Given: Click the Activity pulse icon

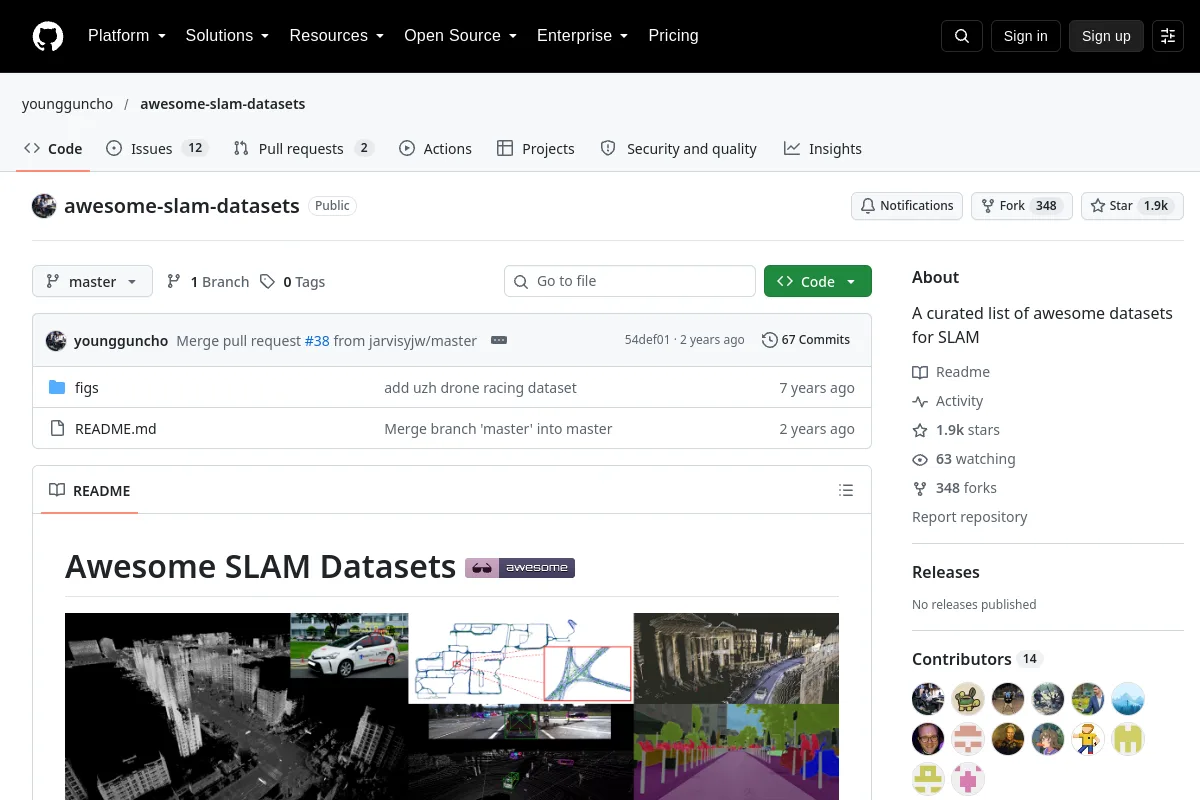Looking at the screenshot, I should point(920,401).
